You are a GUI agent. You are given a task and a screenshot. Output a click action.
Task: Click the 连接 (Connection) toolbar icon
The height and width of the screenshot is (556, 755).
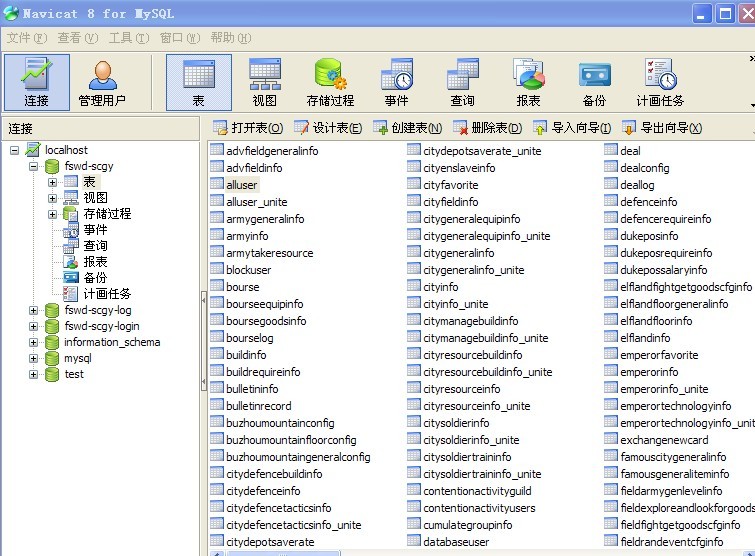coord(36,82)
